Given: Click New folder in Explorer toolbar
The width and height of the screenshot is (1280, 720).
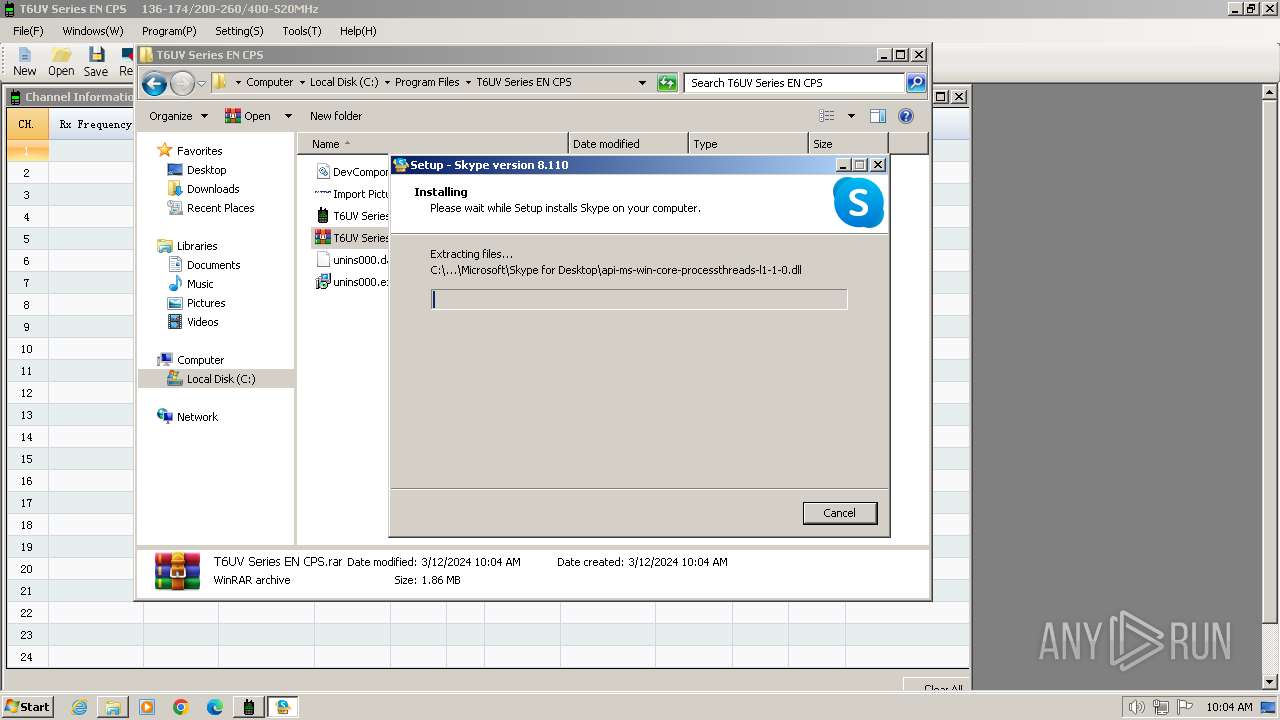Looking at the screenshot, I should click(336, 116).
